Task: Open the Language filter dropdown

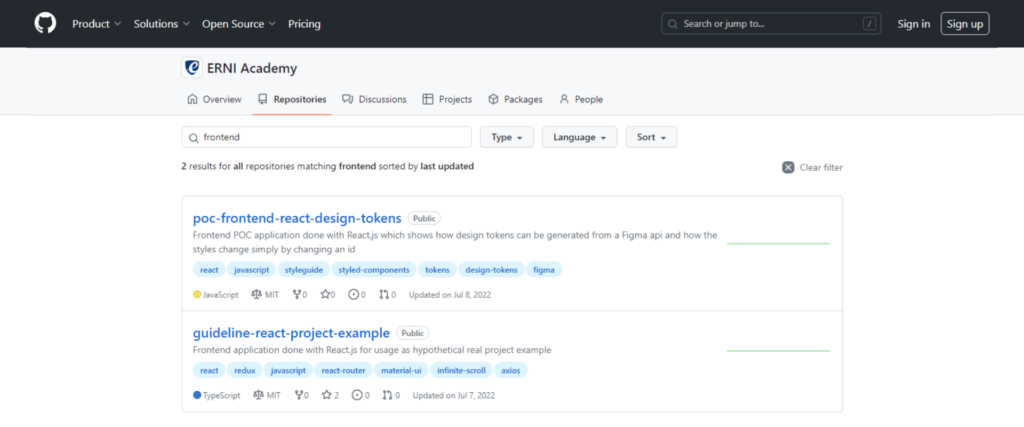Action: (579, 137)
